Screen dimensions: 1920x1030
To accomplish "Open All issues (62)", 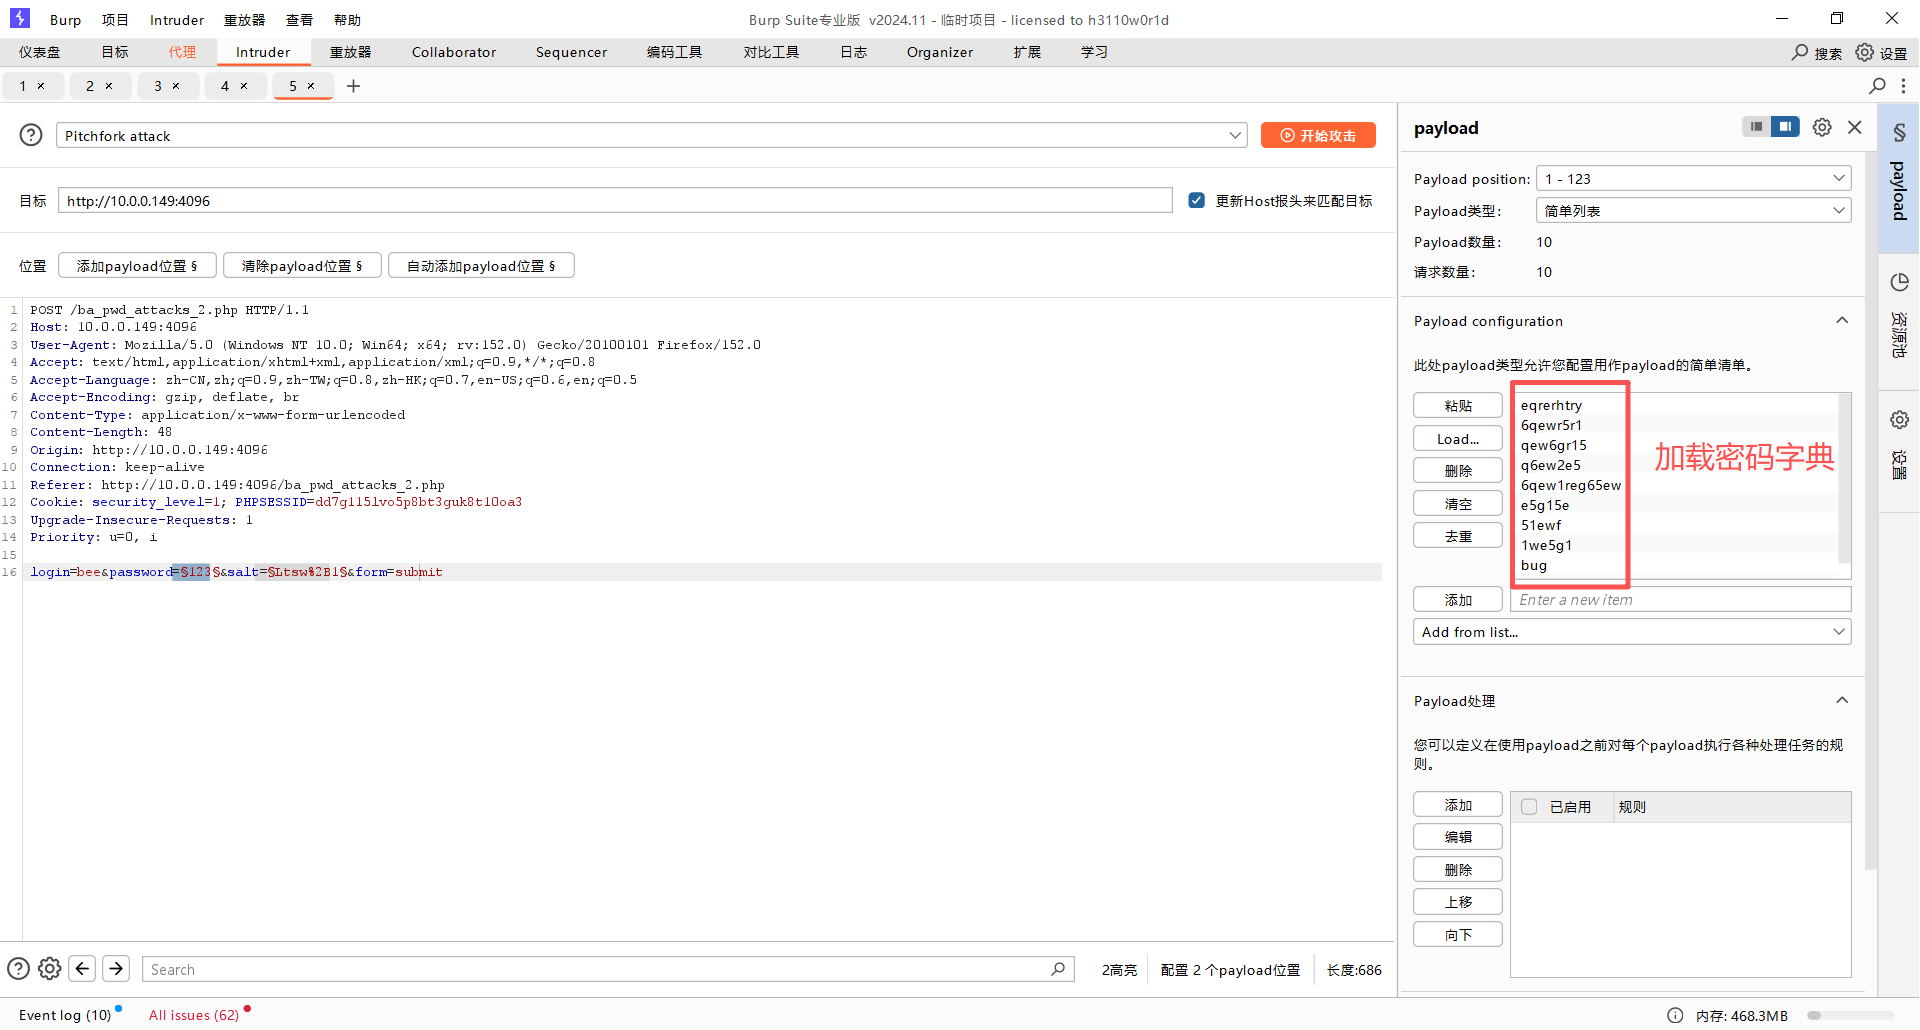I will 194,1015.
